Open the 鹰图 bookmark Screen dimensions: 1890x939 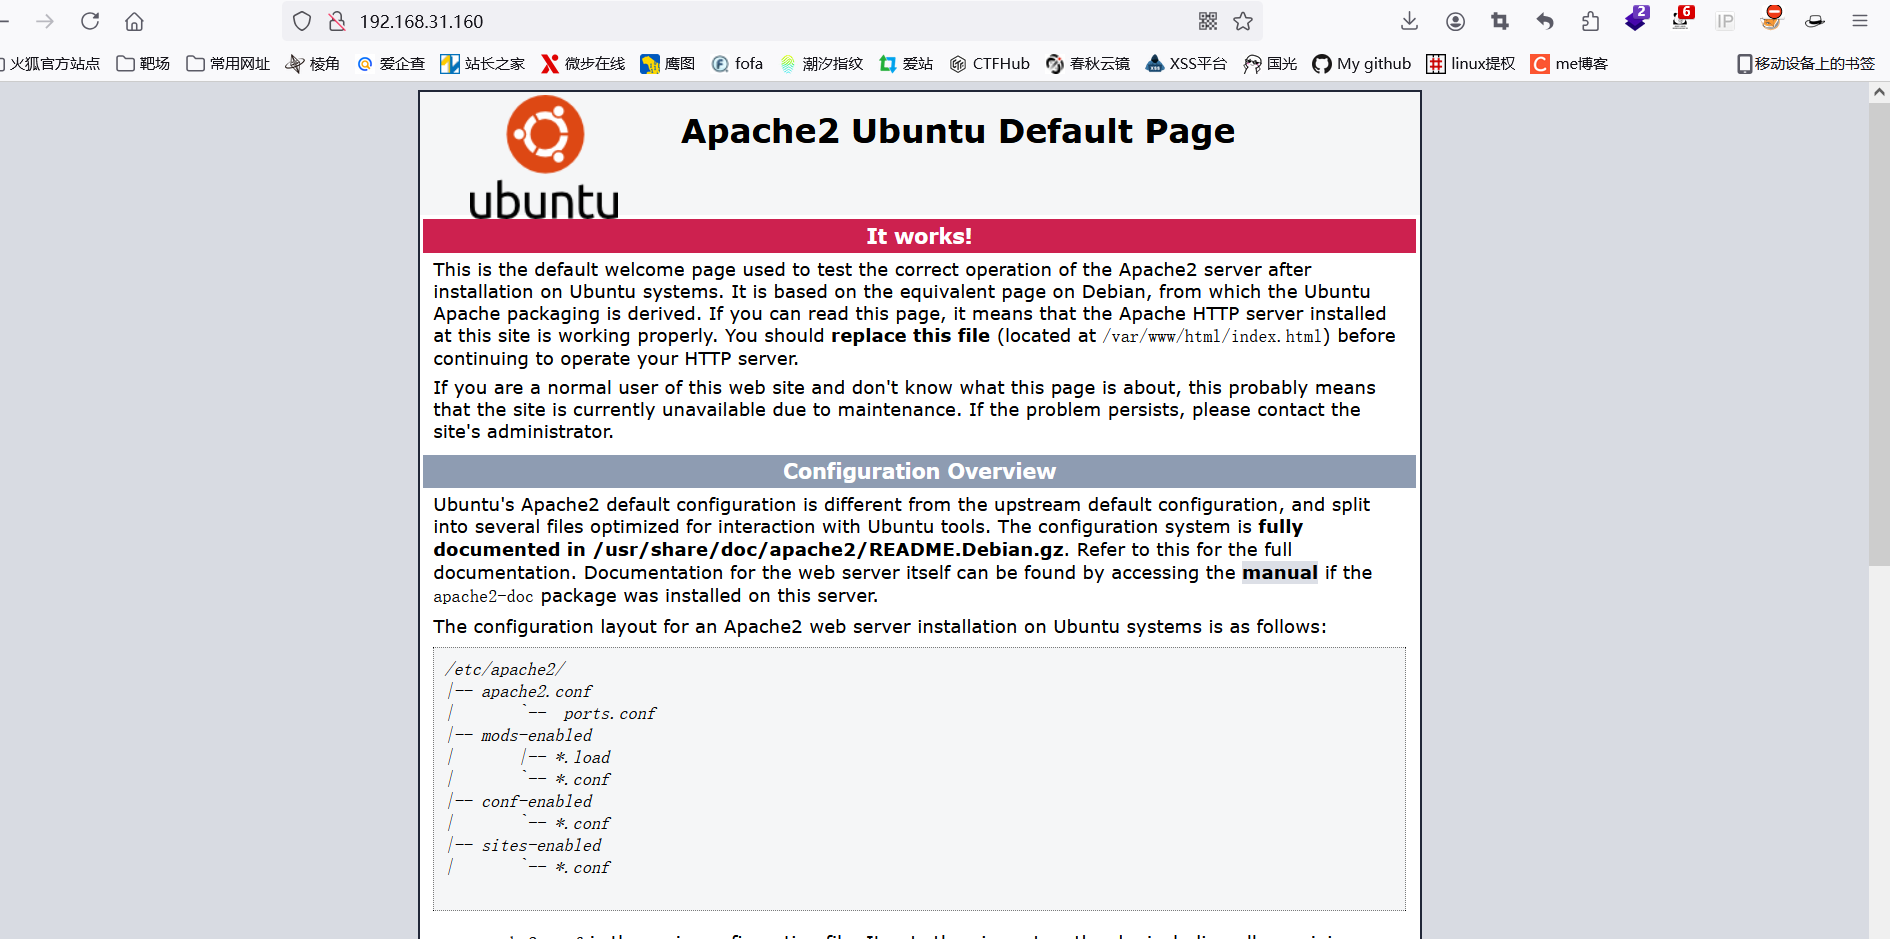click(668, 64)
